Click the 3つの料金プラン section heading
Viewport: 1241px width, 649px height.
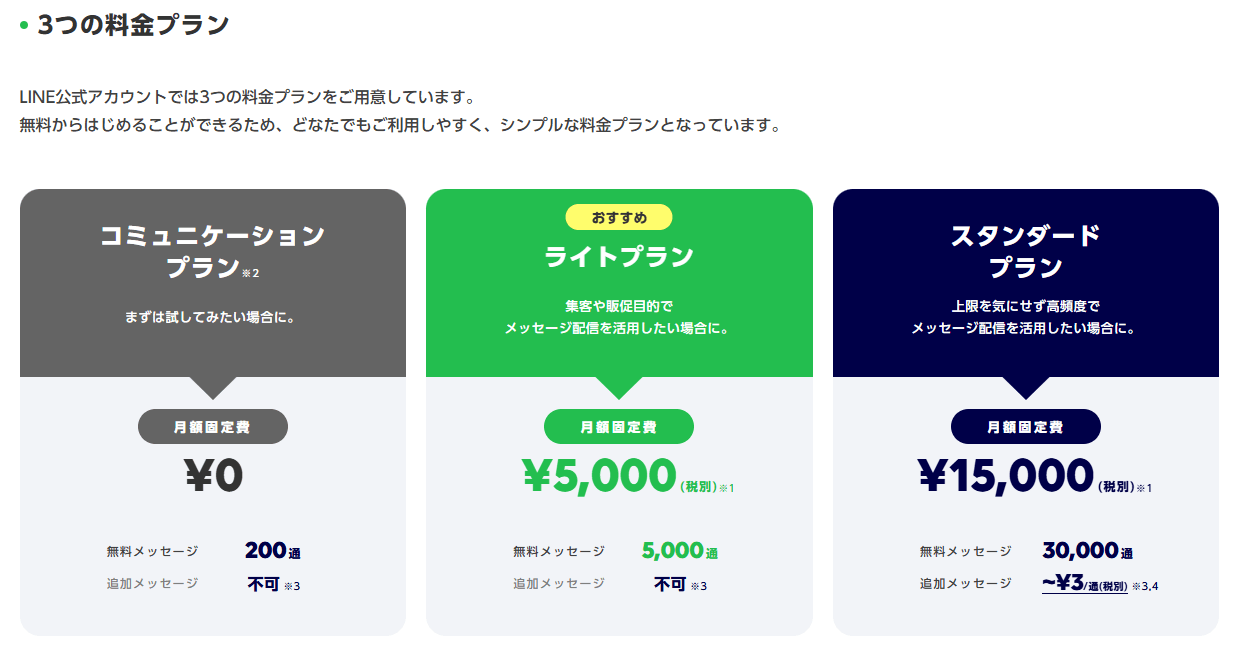(133, 25)
